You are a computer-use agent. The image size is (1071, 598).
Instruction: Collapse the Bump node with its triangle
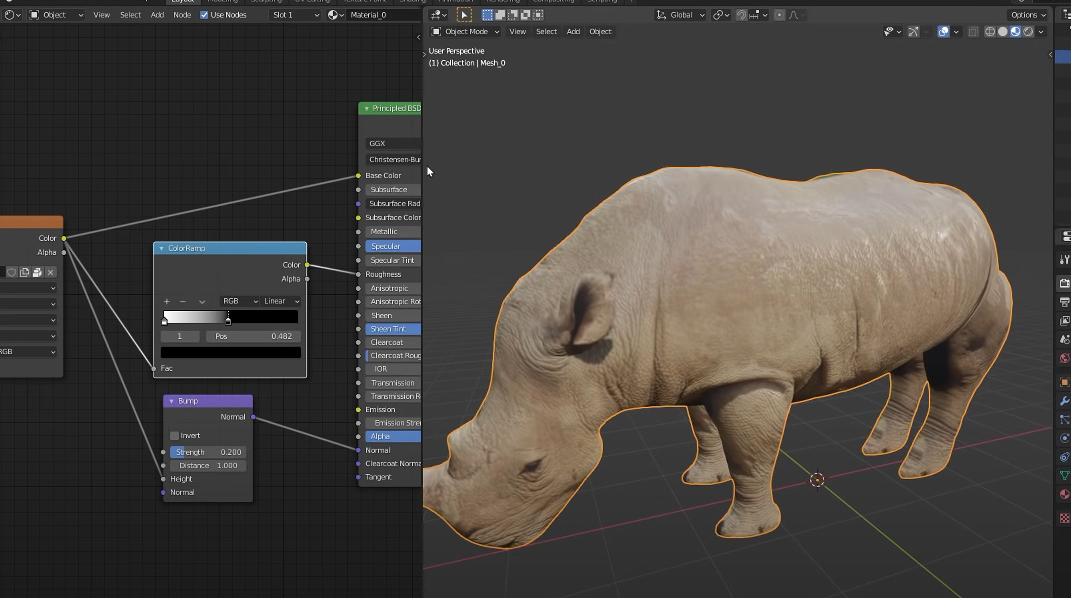171,401
